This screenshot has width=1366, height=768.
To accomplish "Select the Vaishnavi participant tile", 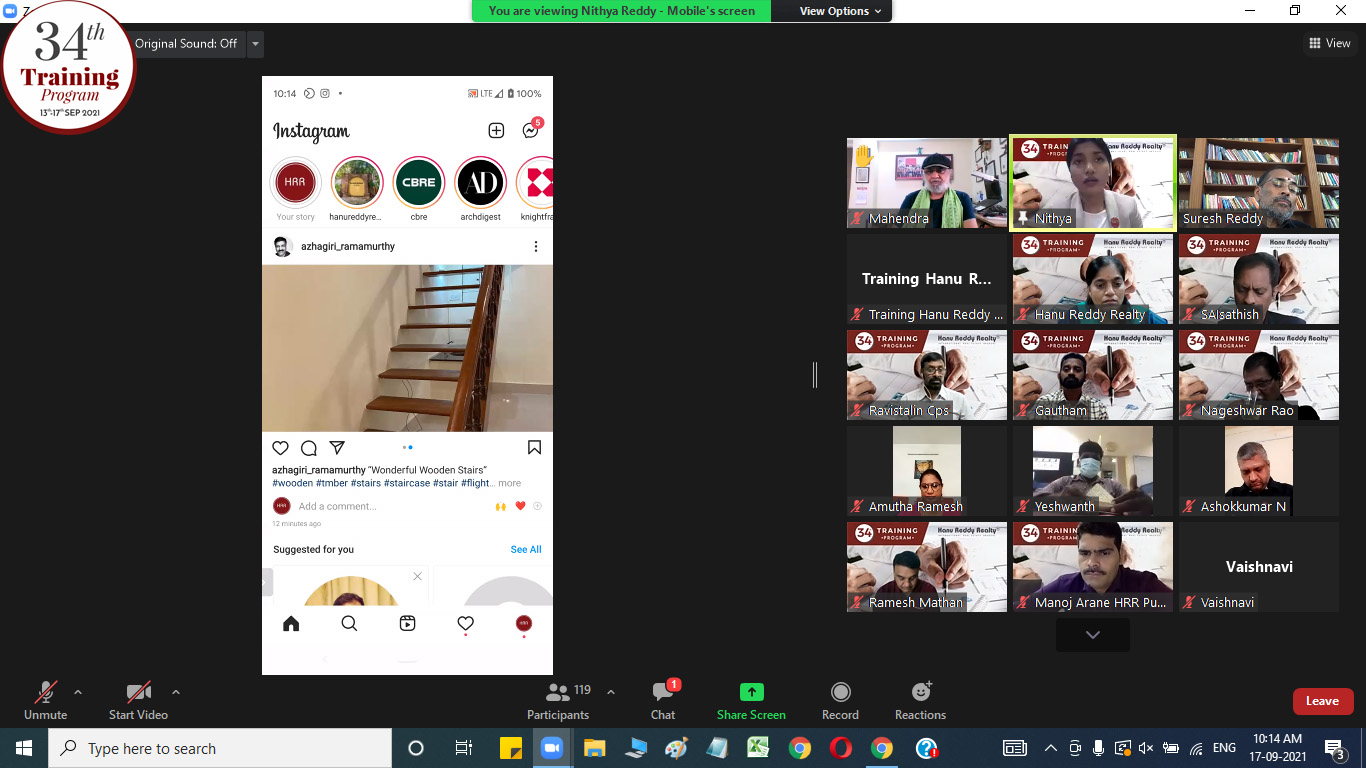I will [1259, 567].
